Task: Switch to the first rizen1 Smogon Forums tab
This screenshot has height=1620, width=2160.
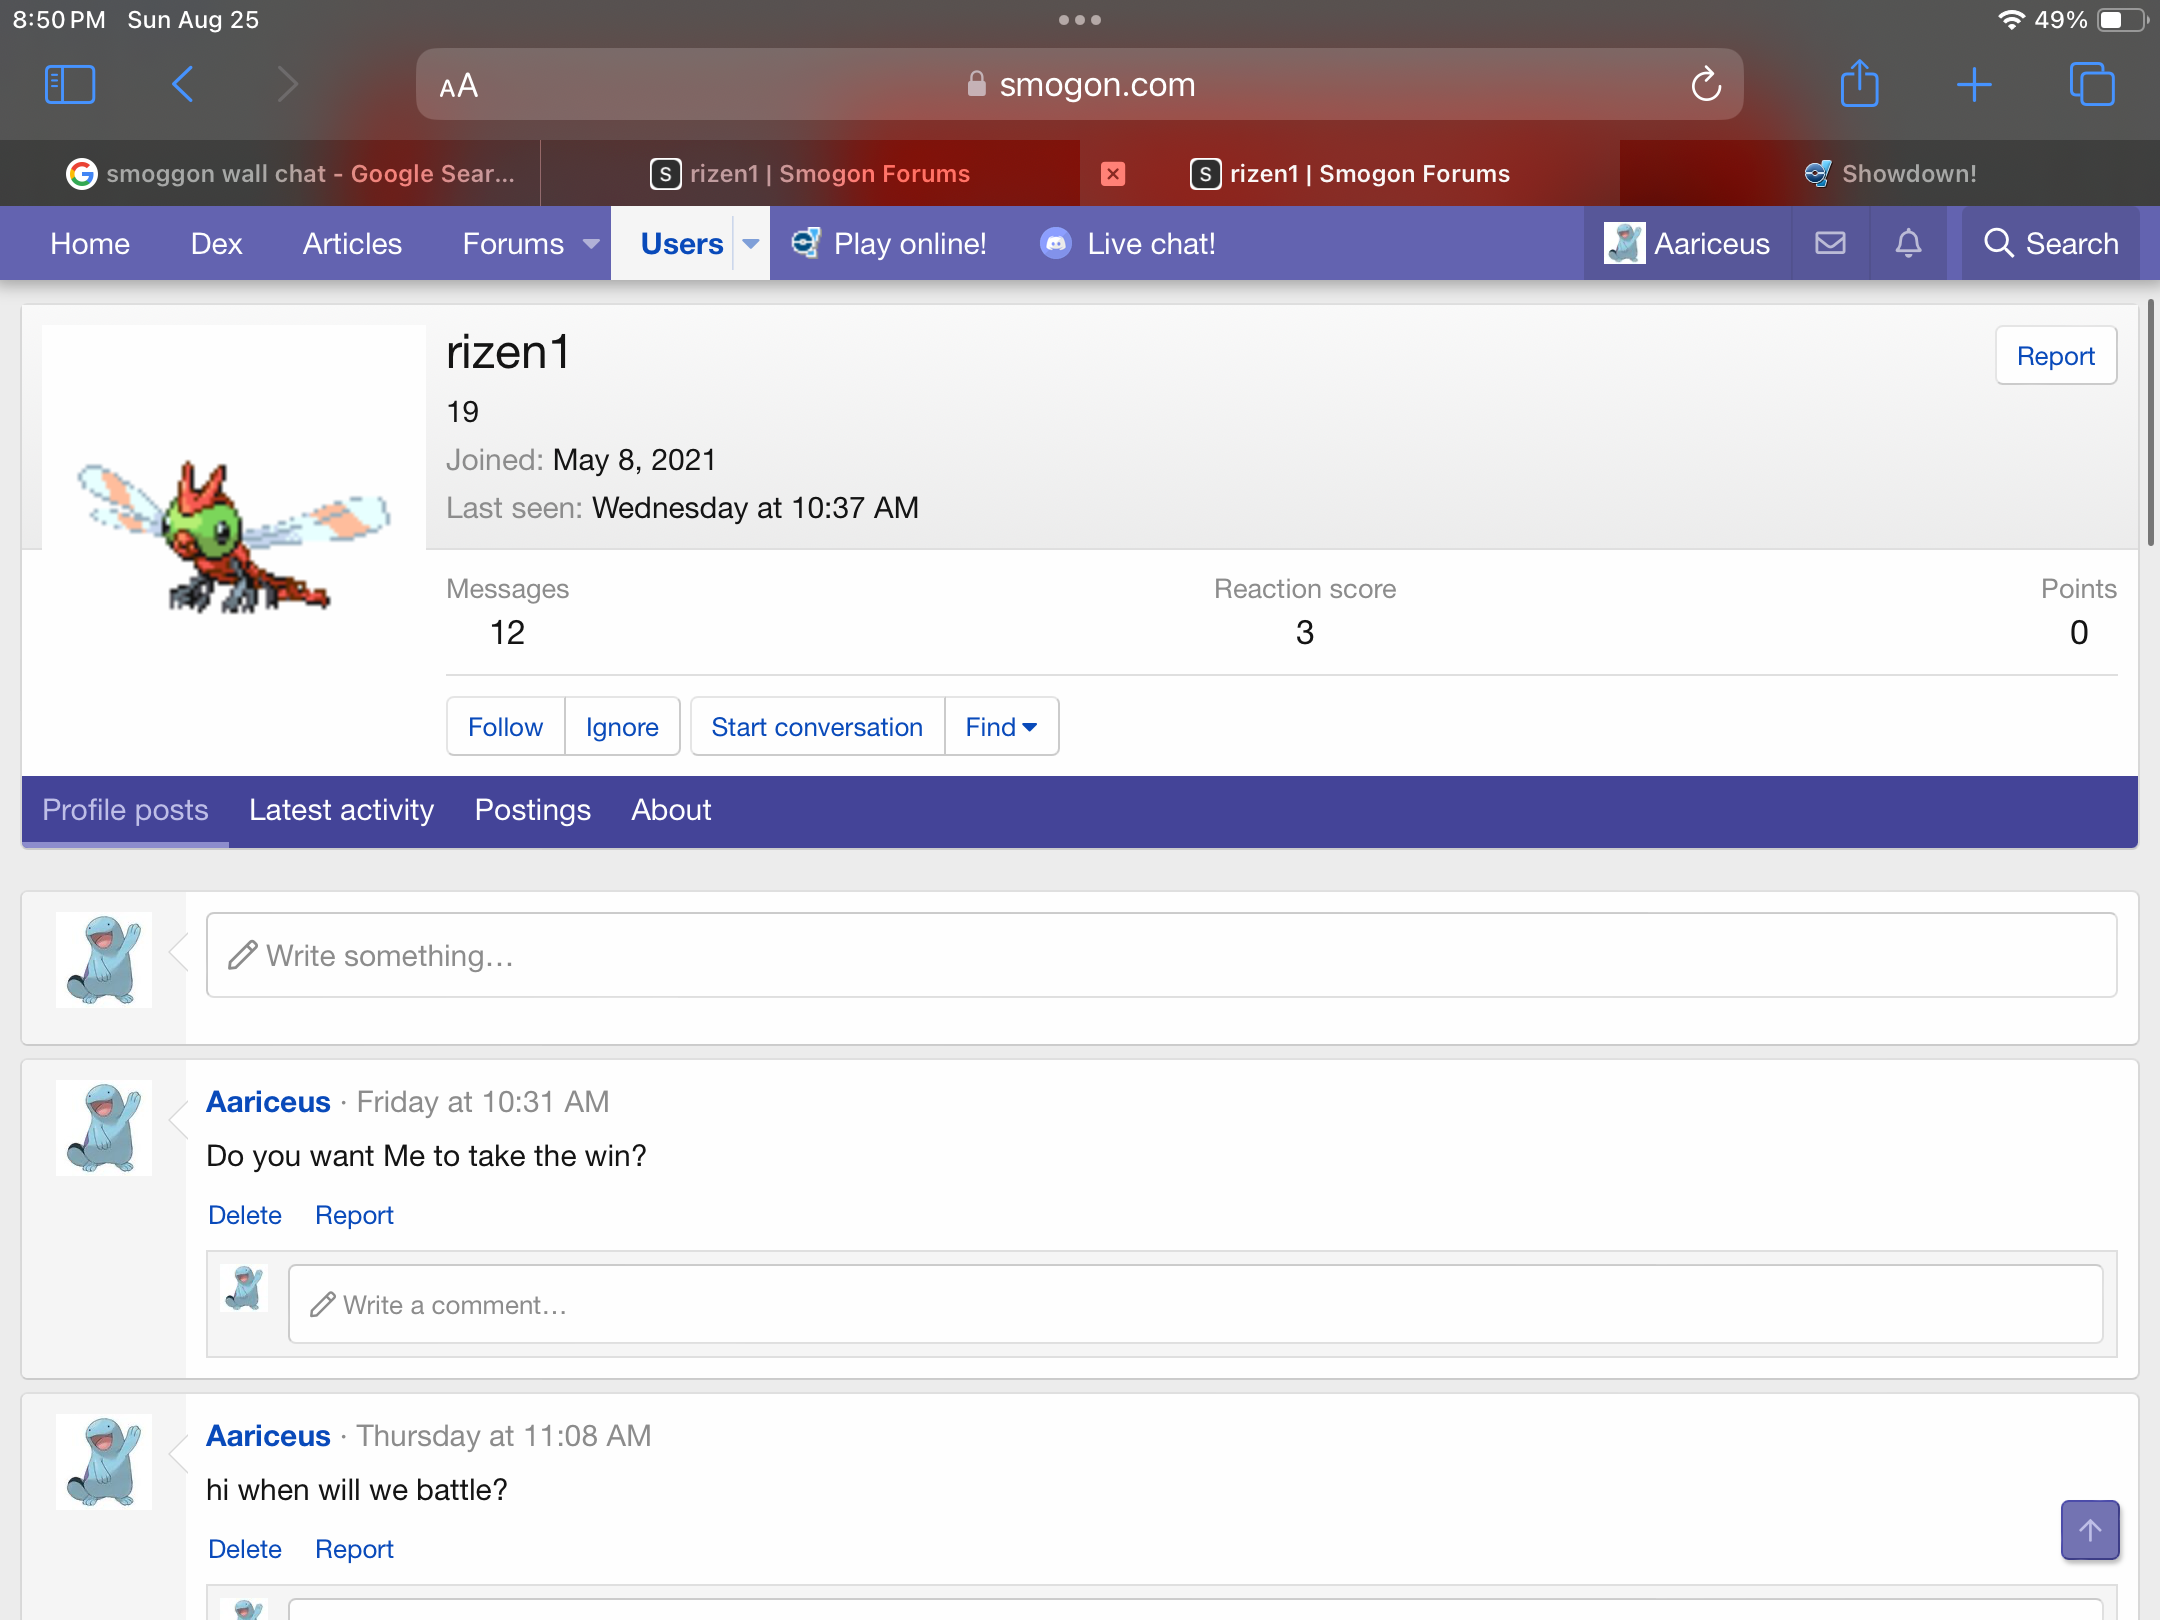Action: [x=810, y=174]
